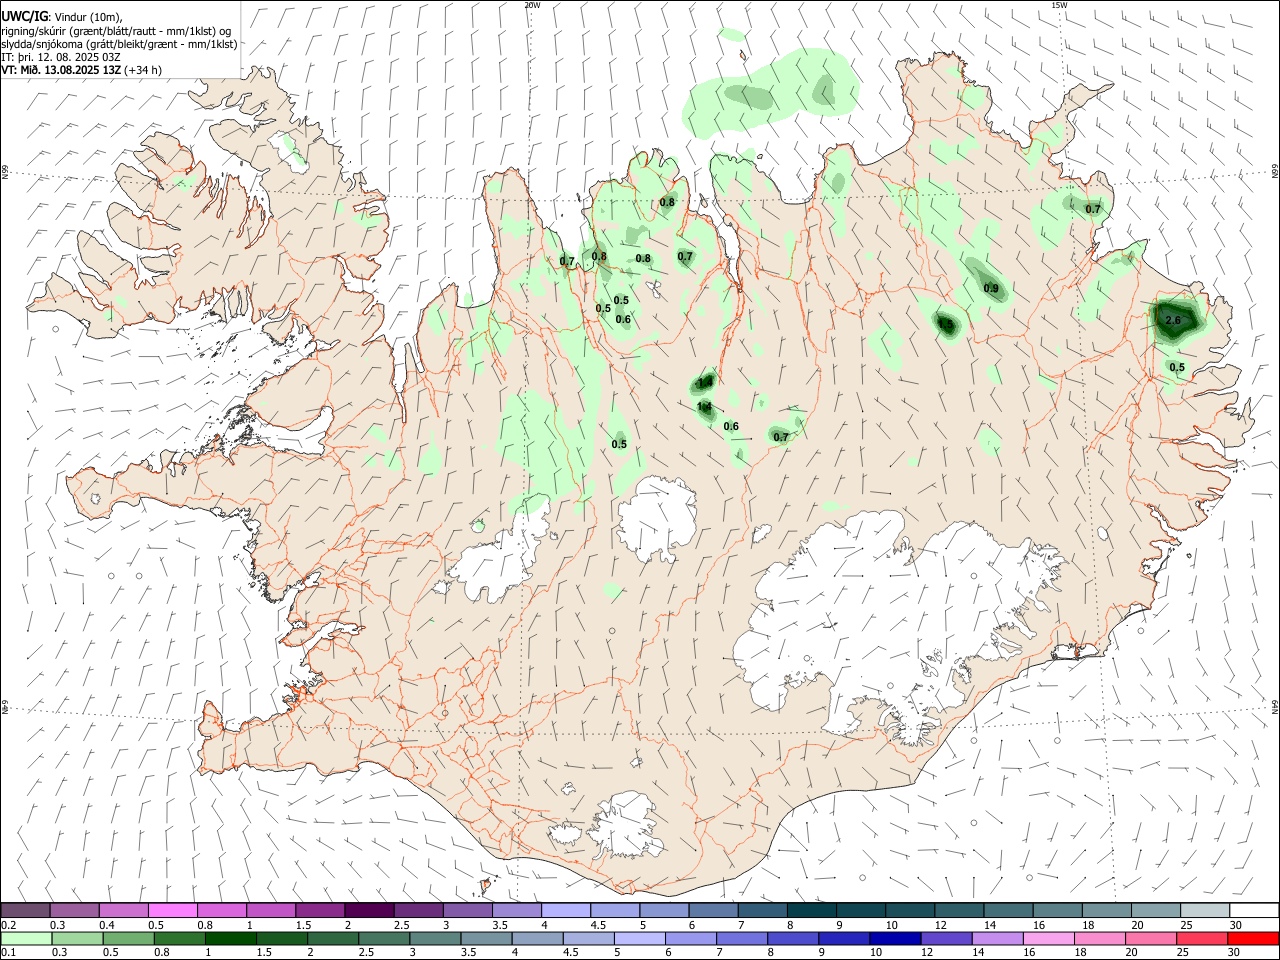Click the pale green 0.1 rain scale swatch
This screenshot has height=960, width=1280.
pos(26,938)
